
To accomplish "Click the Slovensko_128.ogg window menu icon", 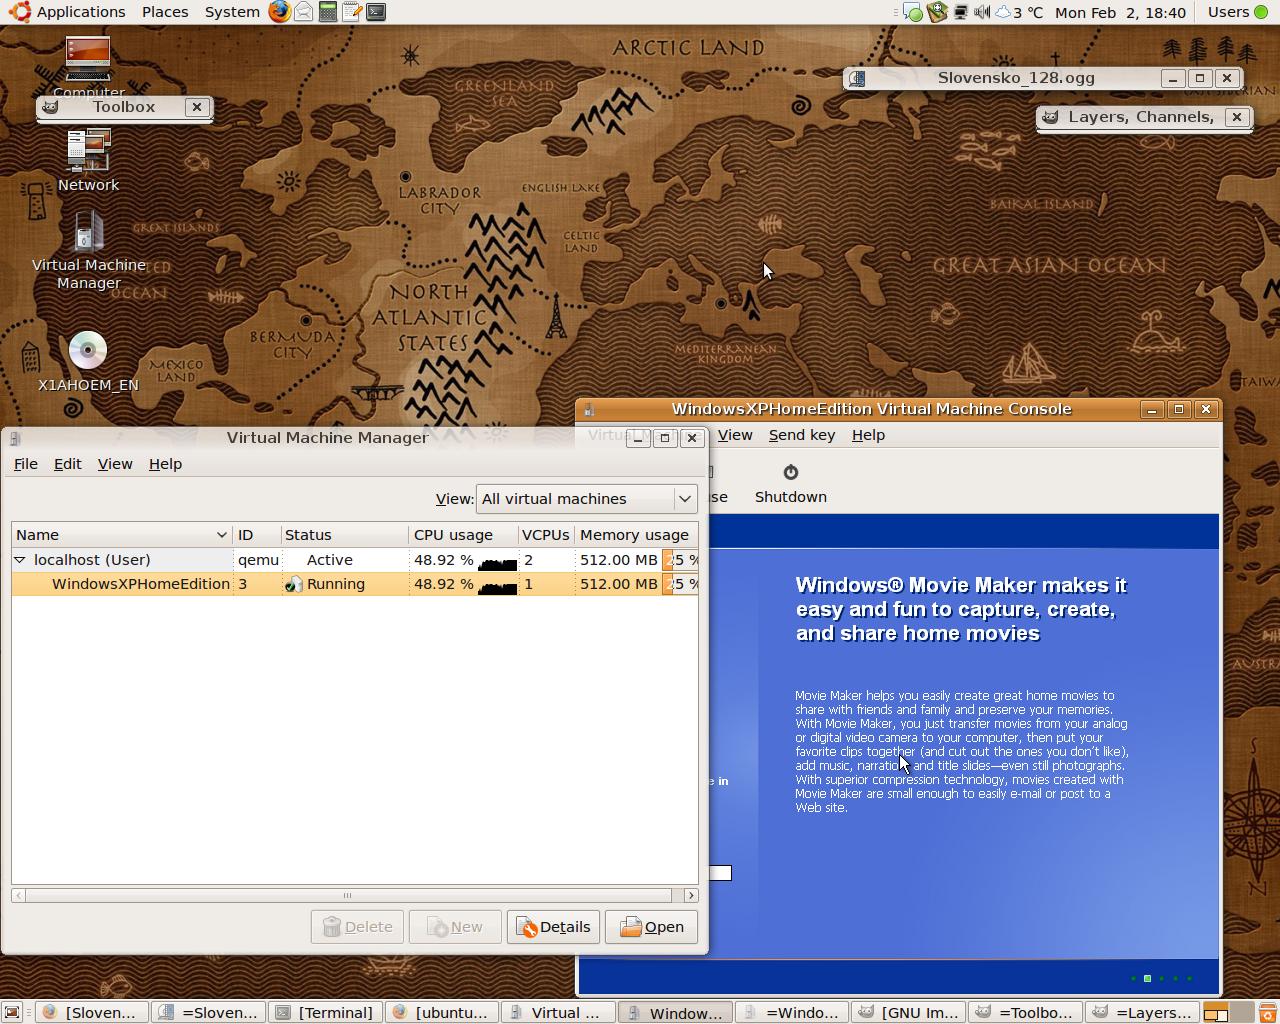I will coord(856,78).
